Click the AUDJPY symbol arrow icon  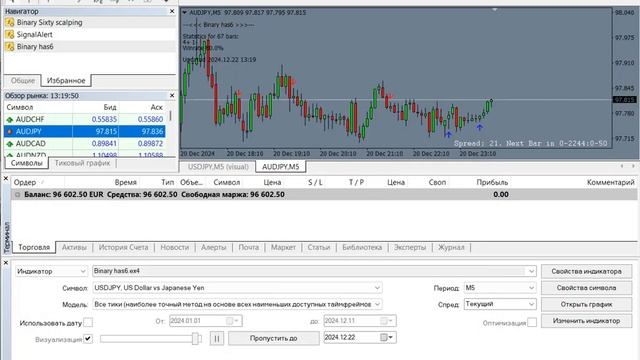[x=10, y=131]
